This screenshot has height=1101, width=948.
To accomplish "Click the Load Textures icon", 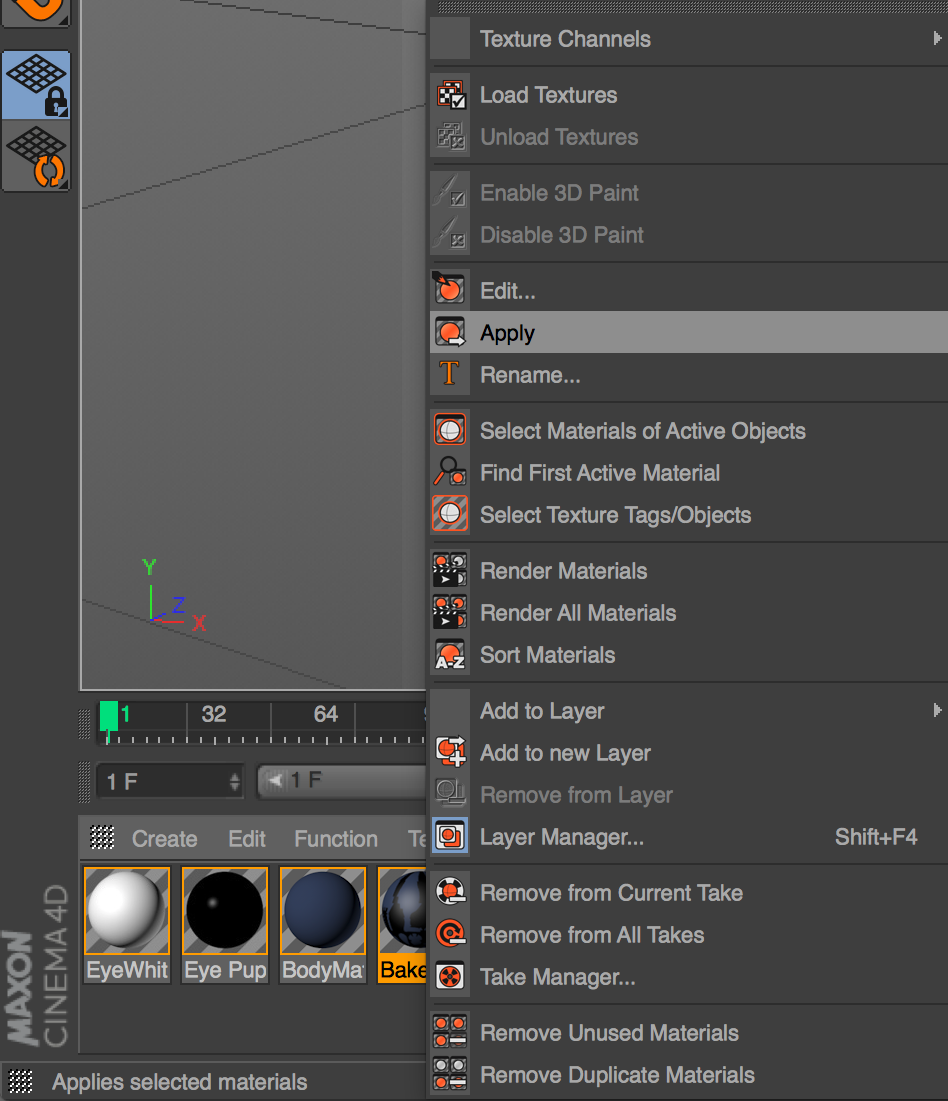I will coord(450,95).
